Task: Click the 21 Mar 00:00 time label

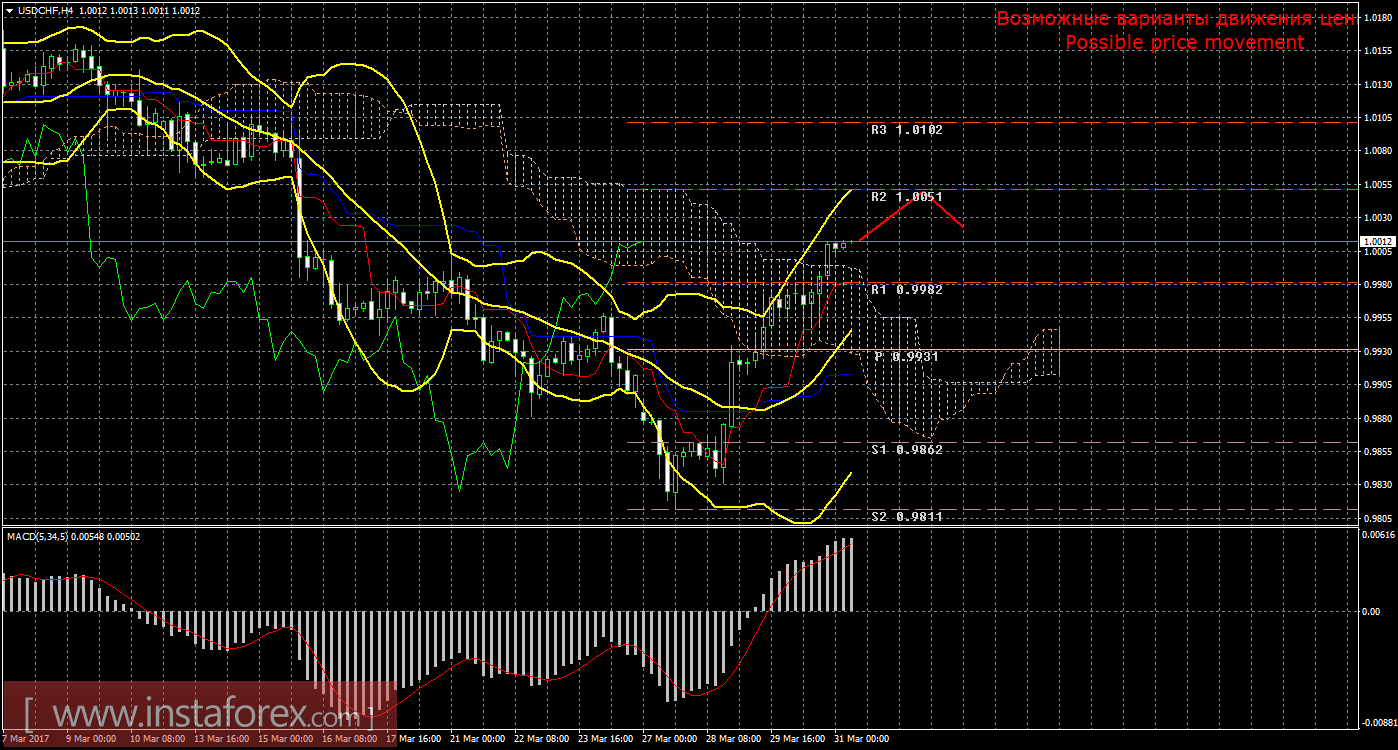Action: [478, 740]
